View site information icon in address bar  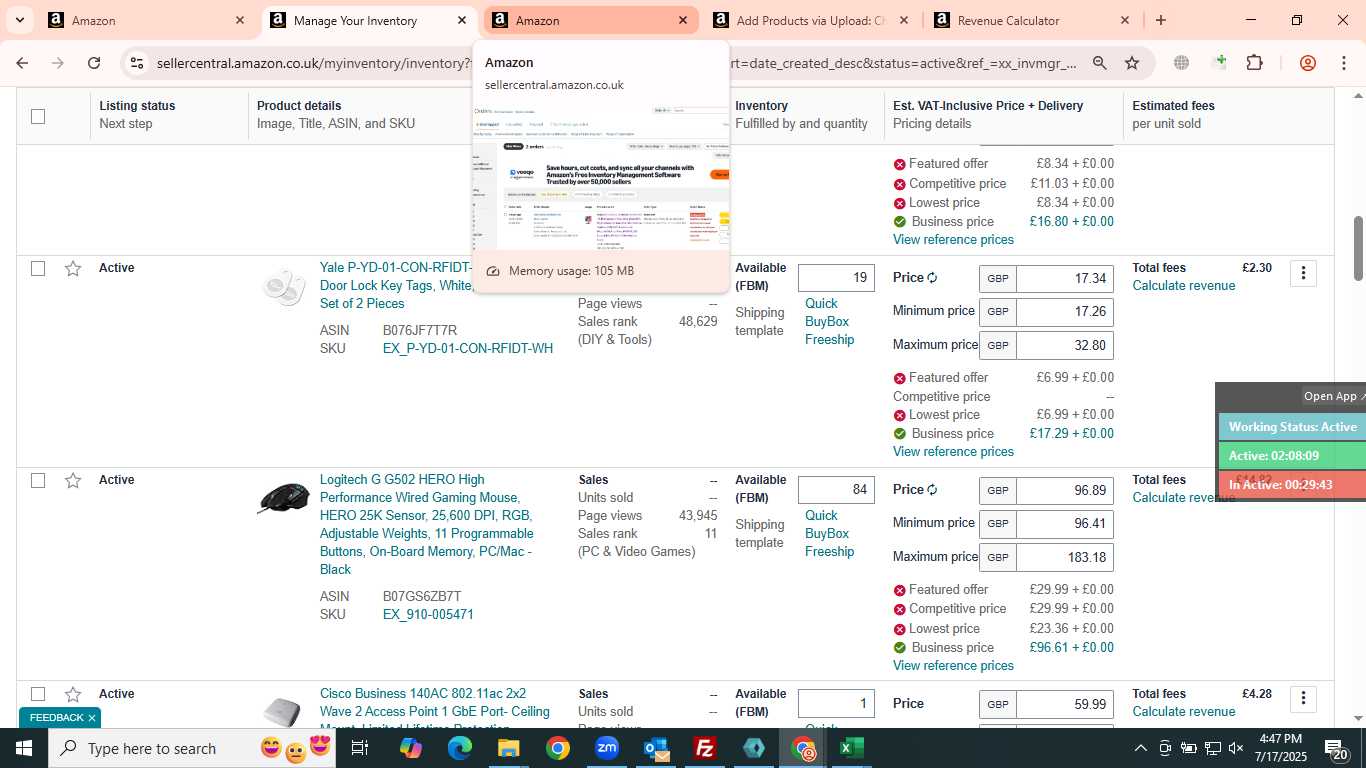coord(137,63)
